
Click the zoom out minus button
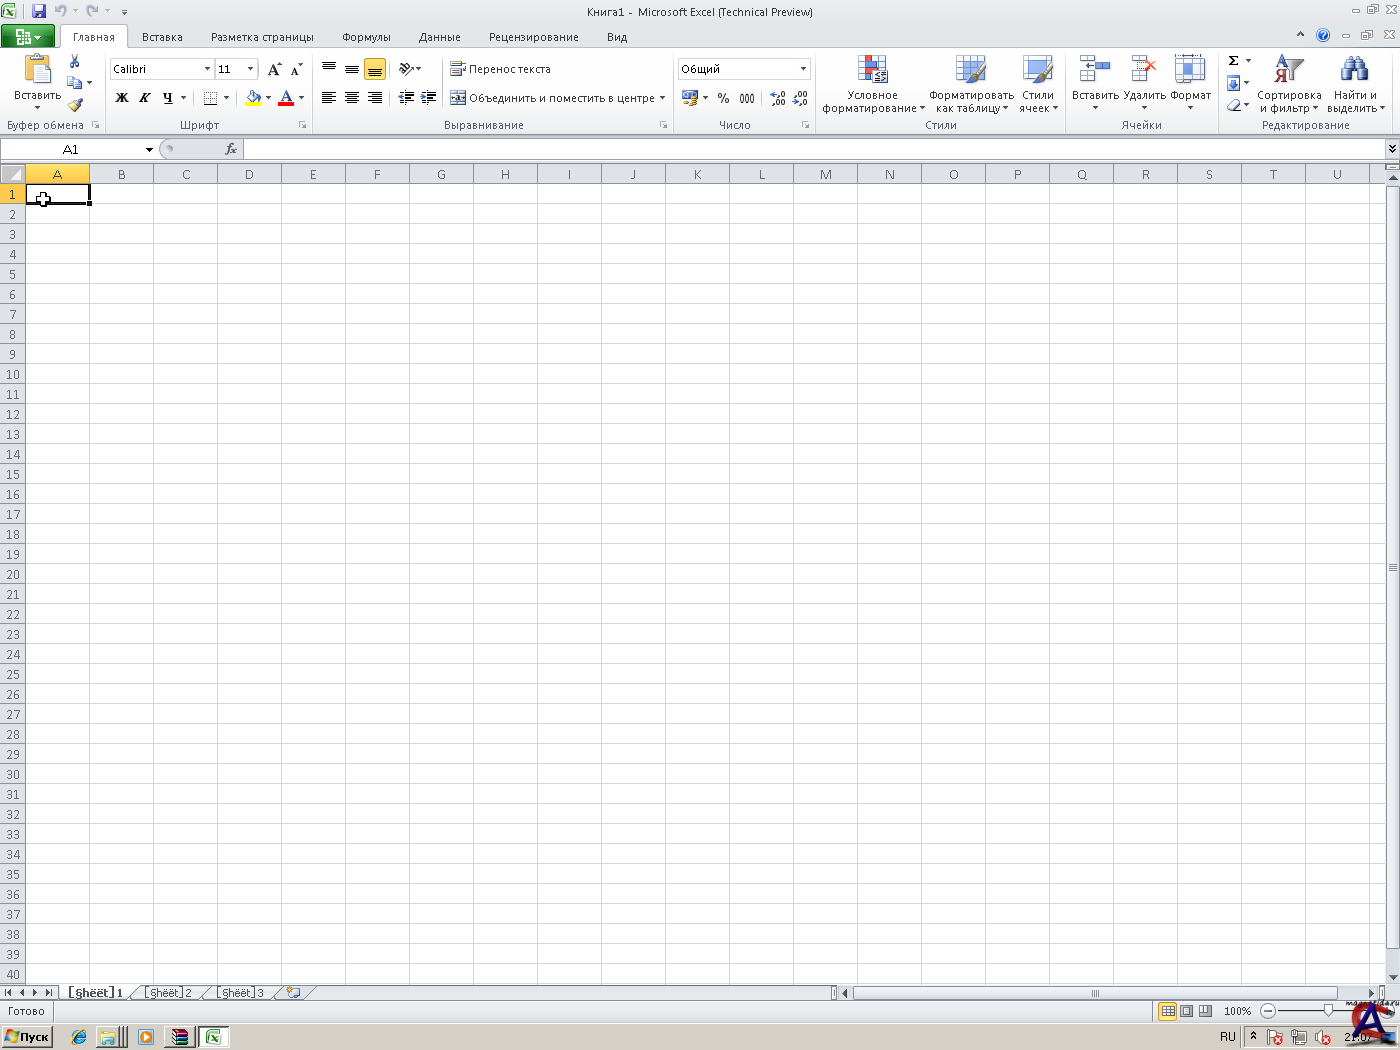click(x=1268, y=1011)
